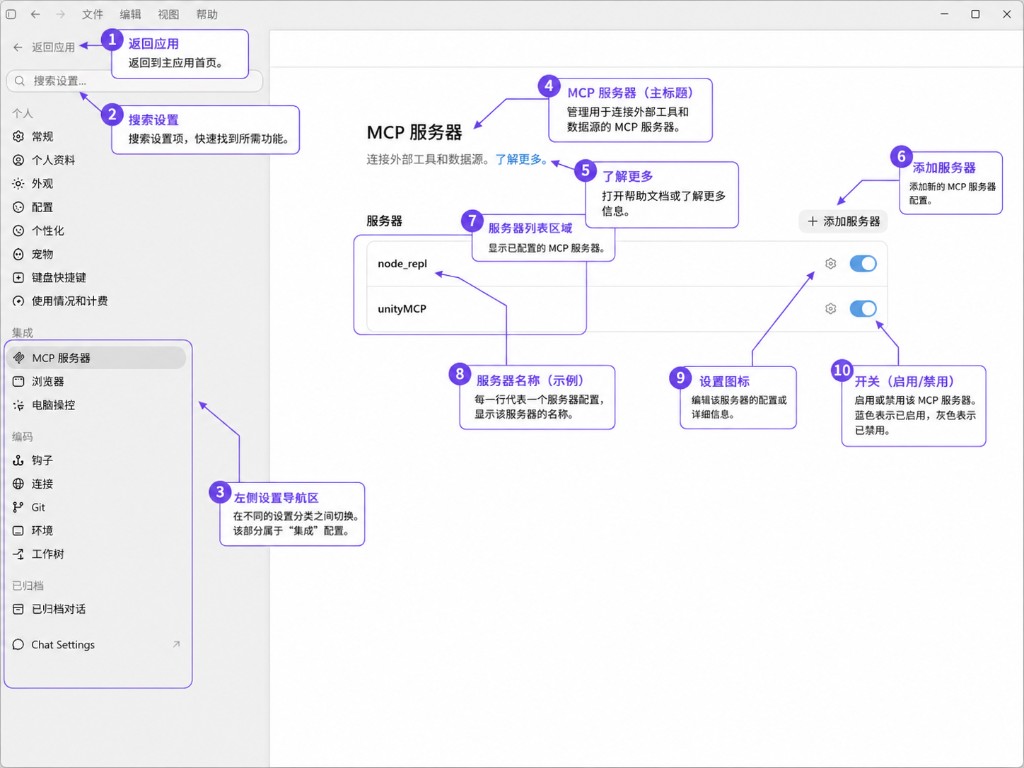1024x768 pixels.
Task: Click the 个人资料 profile icon
Action: click(x=18, y=160)
